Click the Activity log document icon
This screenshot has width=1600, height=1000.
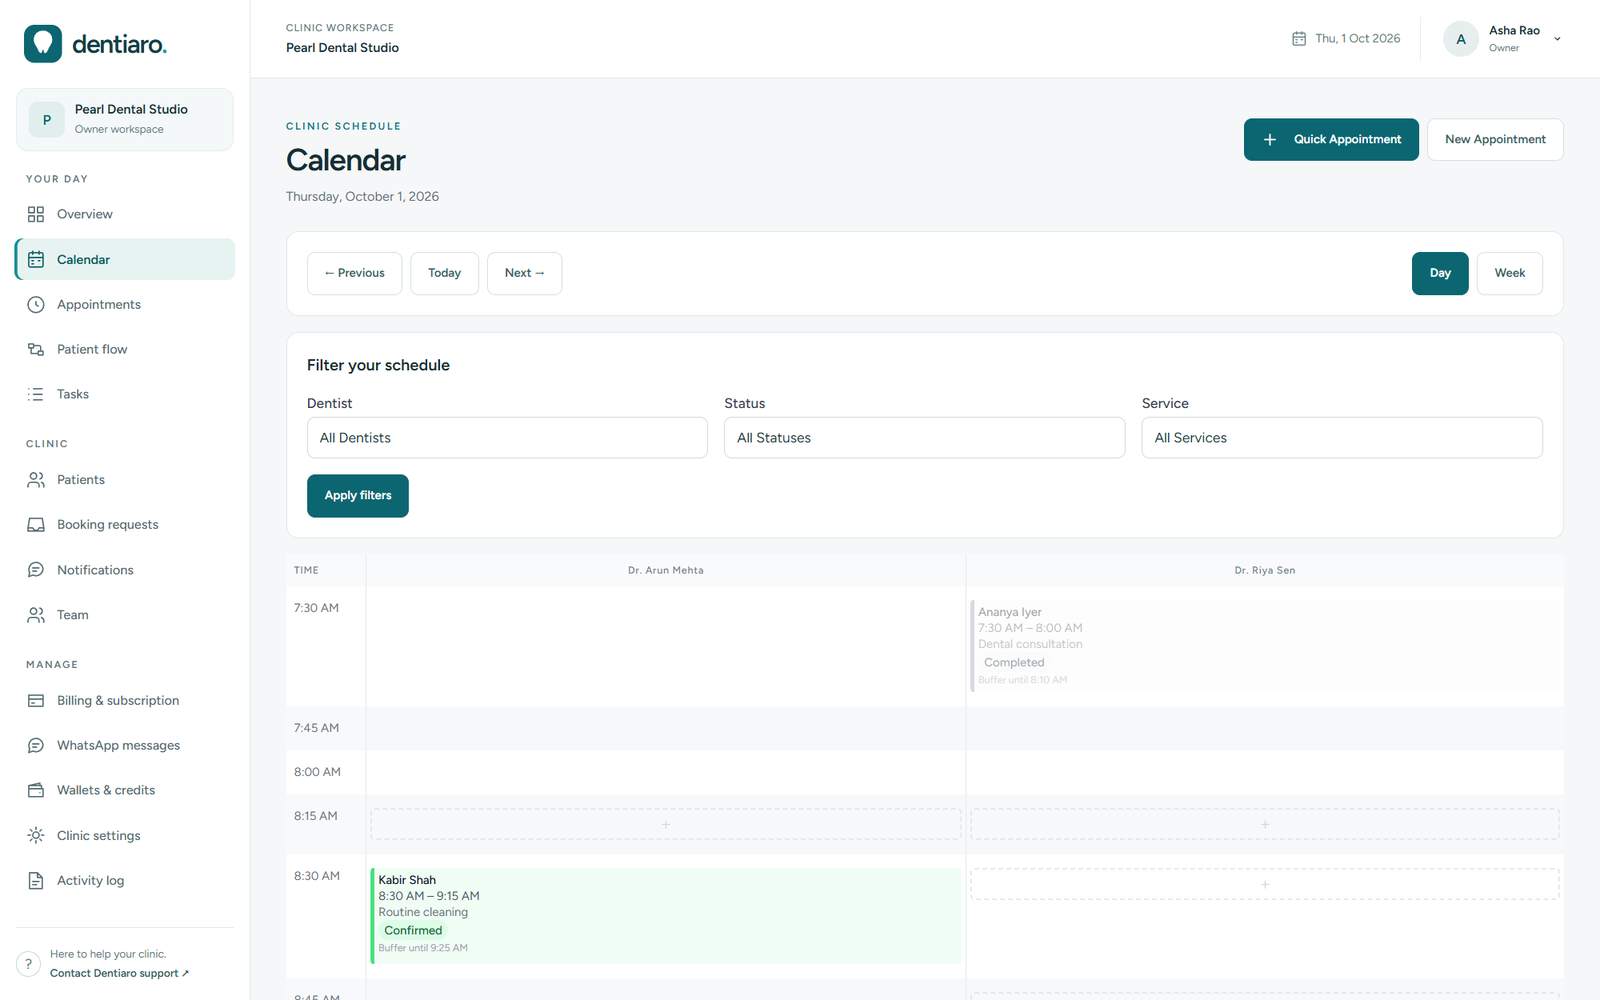tap(36, 881)
